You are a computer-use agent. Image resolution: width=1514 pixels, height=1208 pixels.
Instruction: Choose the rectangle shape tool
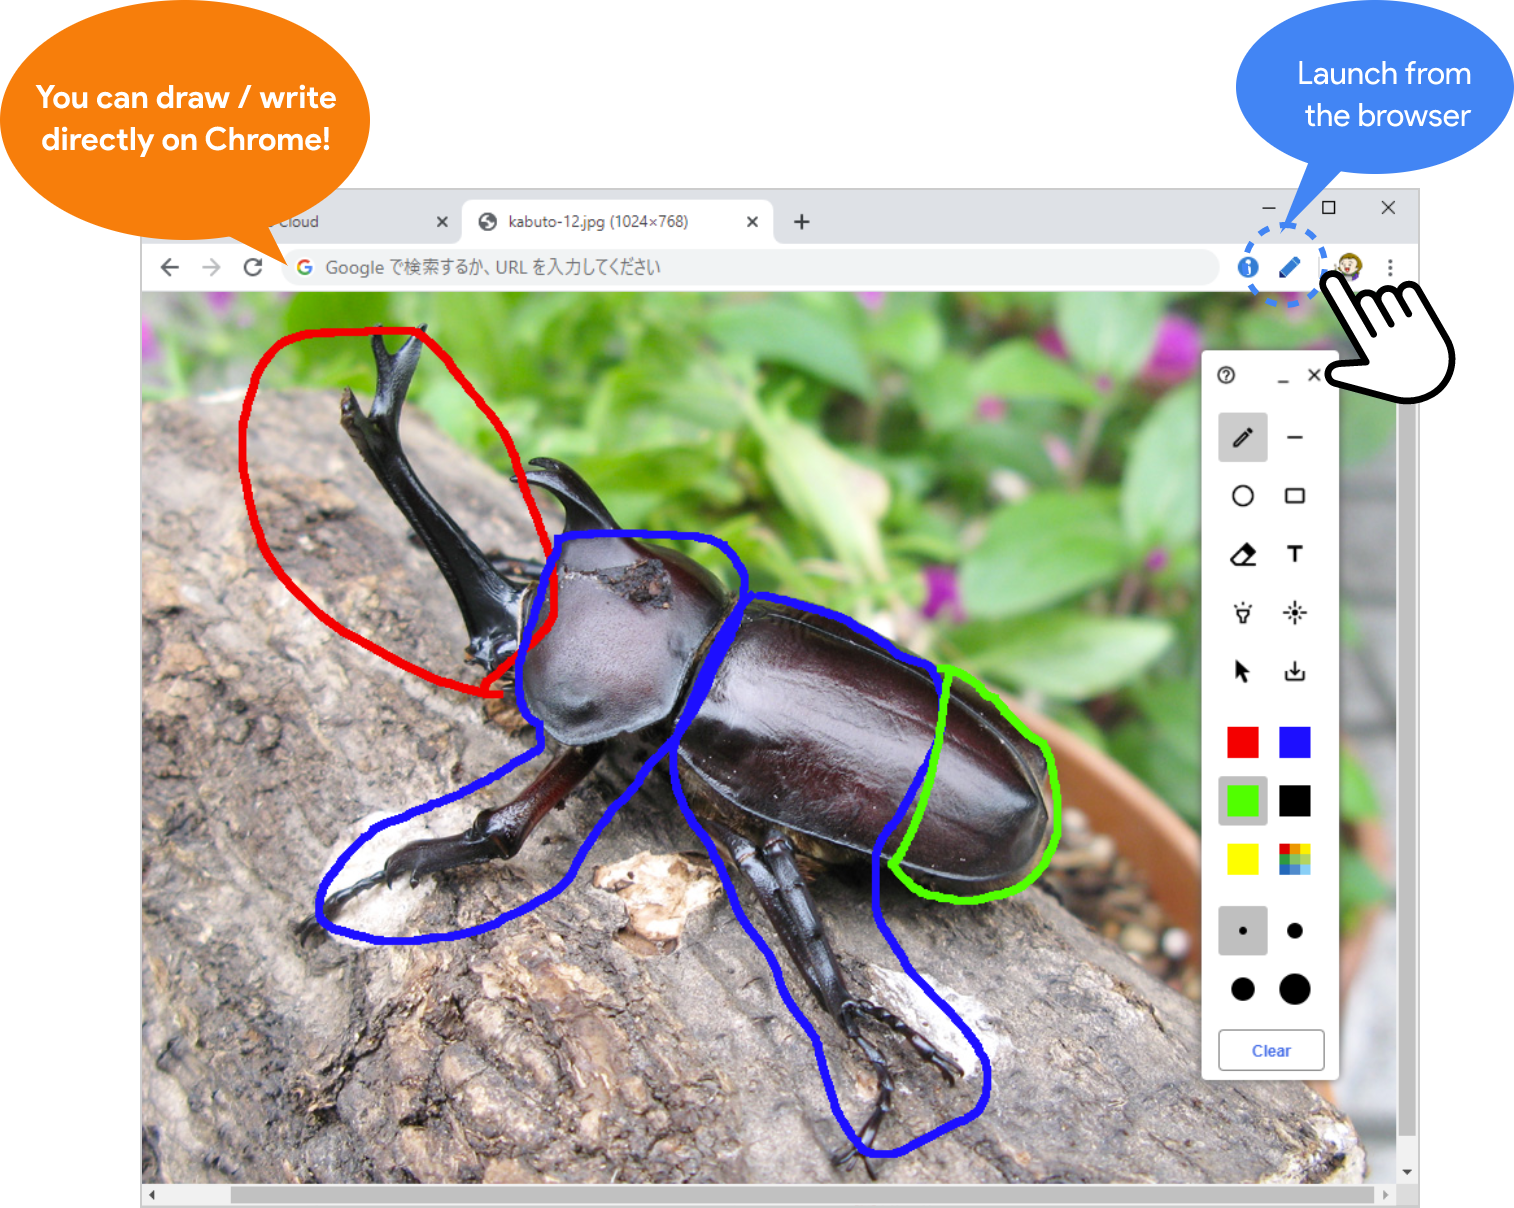(1294, 496)
